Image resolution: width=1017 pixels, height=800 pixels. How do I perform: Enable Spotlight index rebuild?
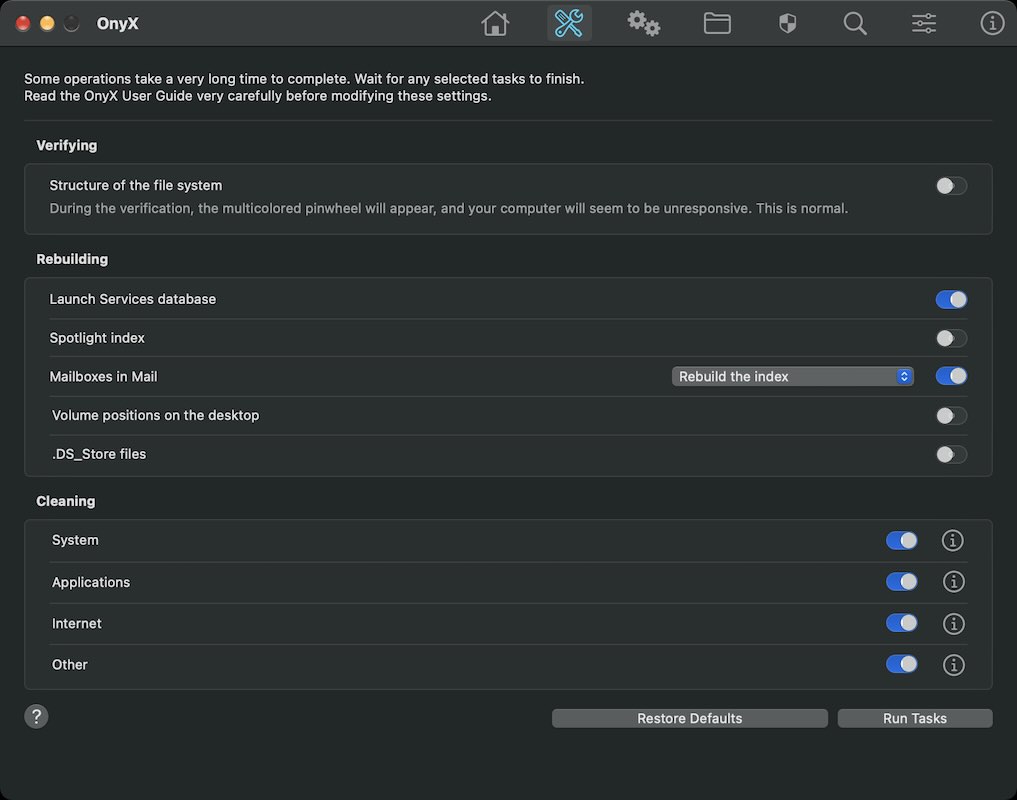pos(951,338)
